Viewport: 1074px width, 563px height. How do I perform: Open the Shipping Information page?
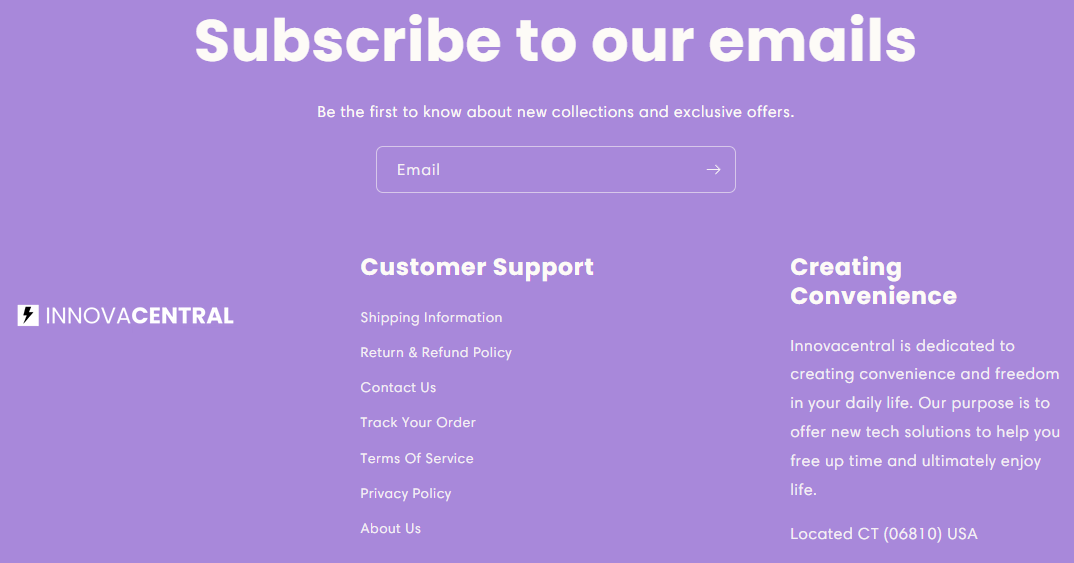[x=431, y=317]
